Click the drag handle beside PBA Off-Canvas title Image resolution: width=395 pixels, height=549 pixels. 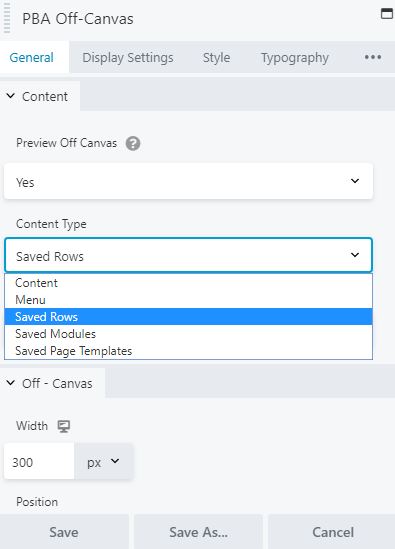pyautogui.click(x=7, y=18)
